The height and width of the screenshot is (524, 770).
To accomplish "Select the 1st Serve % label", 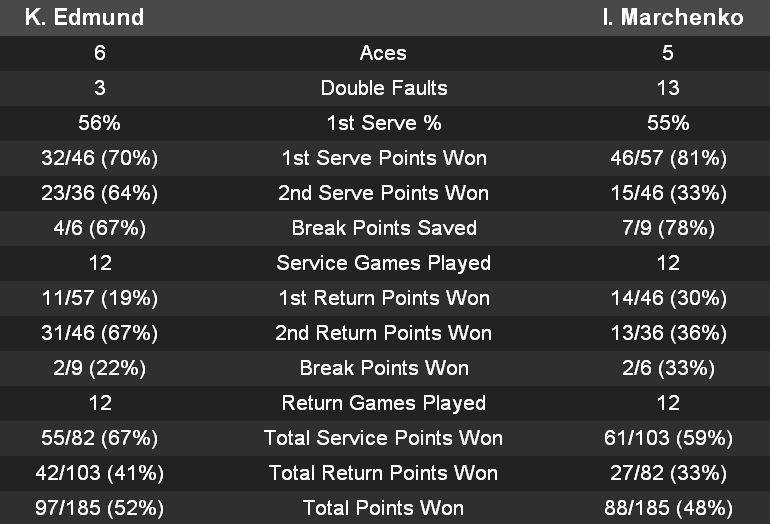I will (x=383, y=123).
